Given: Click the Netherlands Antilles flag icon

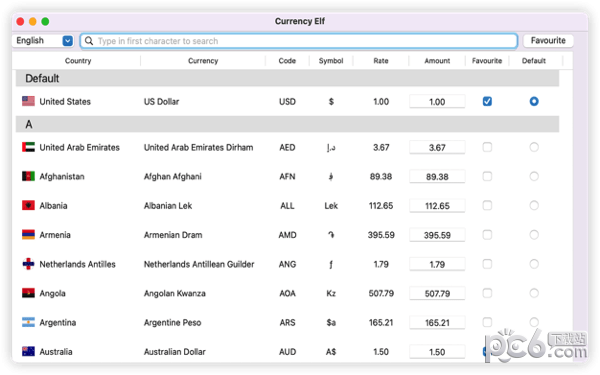Looking at the screenshot, I should pos(28,264).
